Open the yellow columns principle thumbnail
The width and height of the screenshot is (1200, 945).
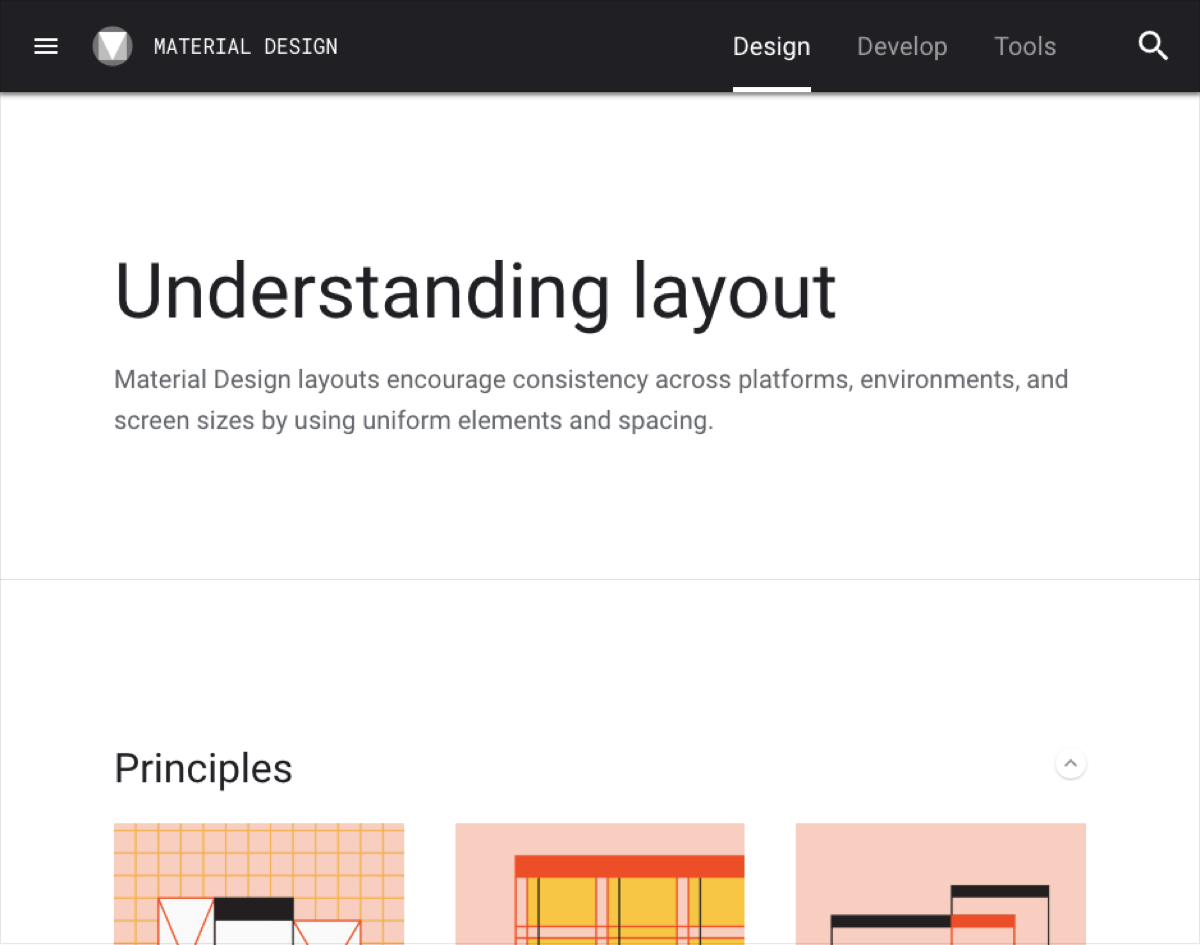(x=600, y=883)
